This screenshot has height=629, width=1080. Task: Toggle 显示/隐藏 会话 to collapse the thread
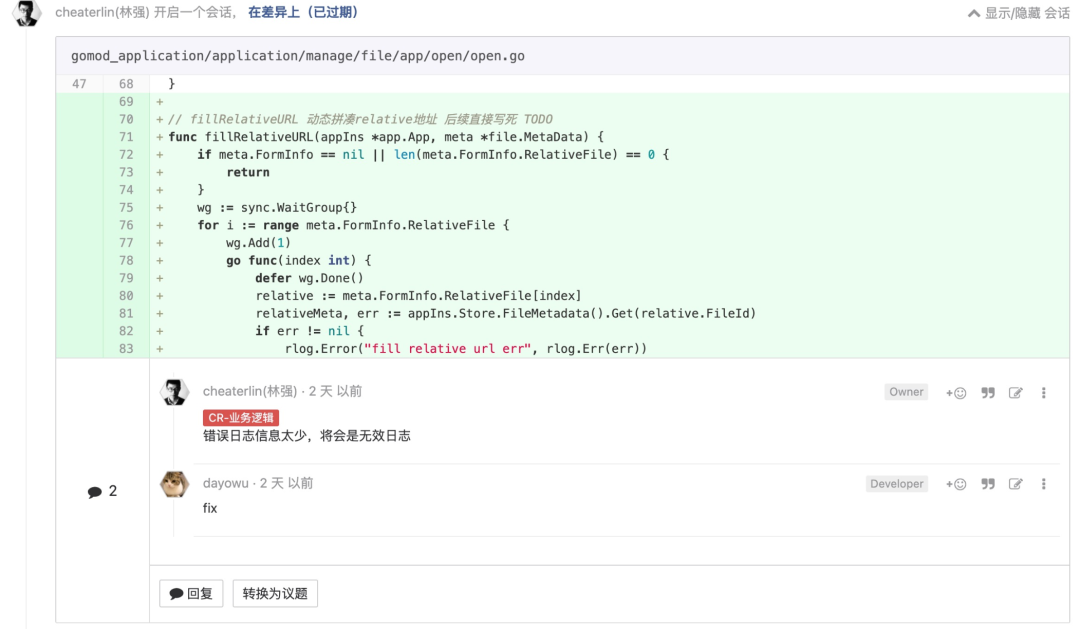(x=1018, y=13)
